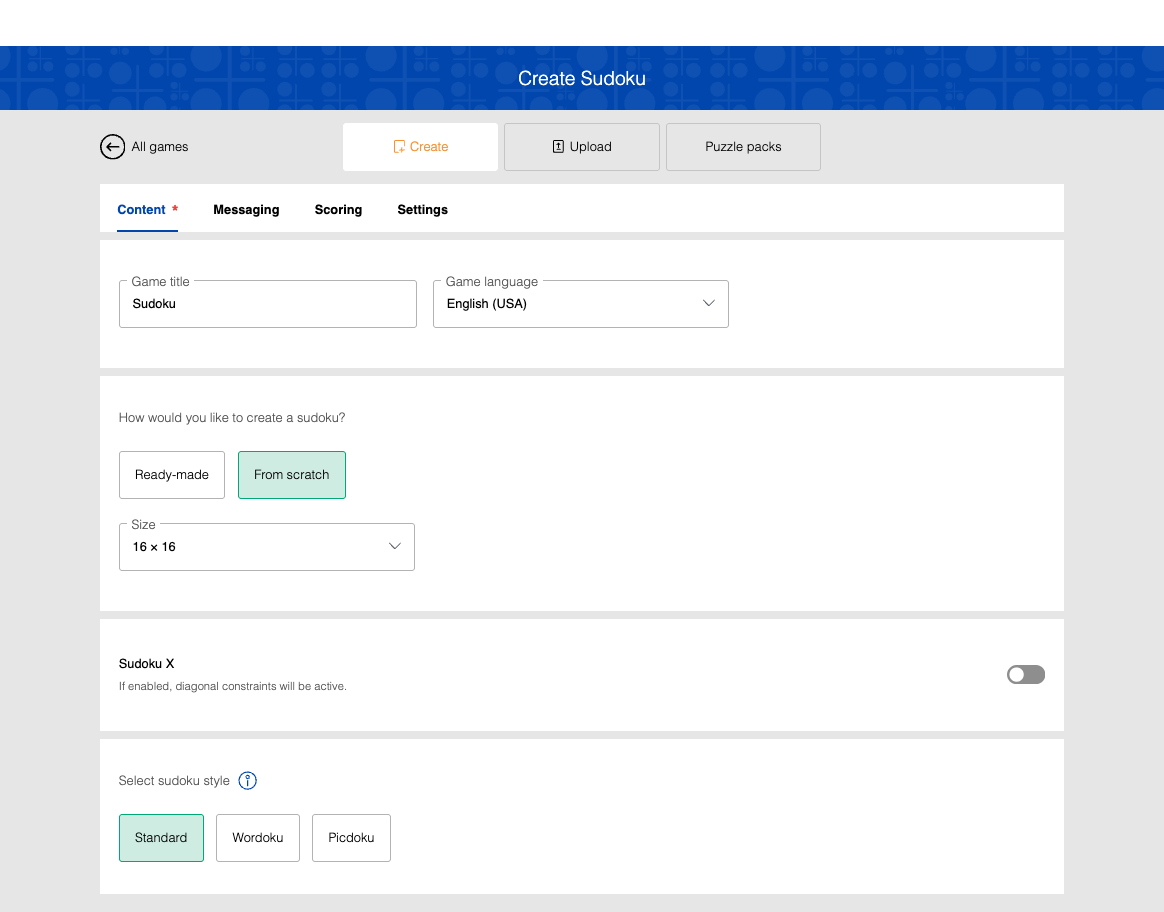Screen dimensions: 1164x912
Task: Select the Standard sudoku style
Action: pos(161,838)
